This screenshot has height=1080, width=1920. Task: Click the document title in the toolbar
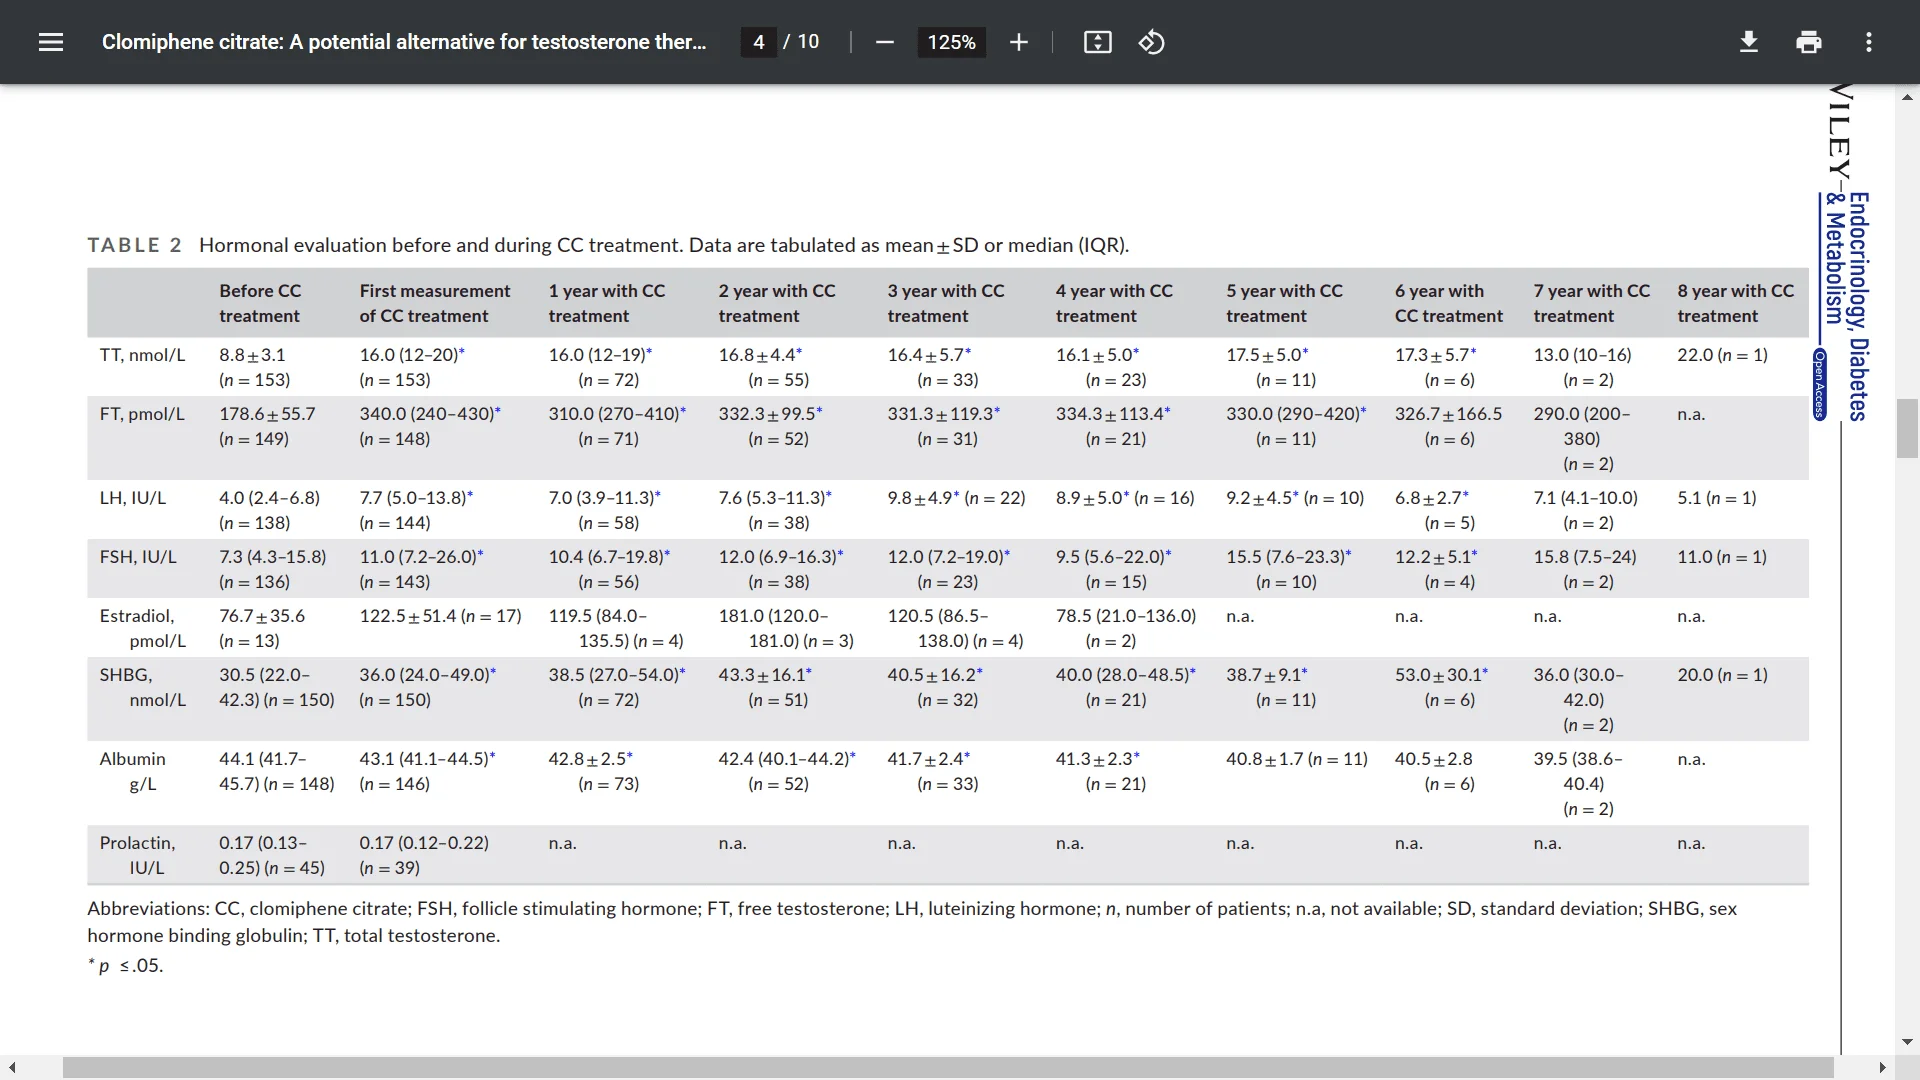click(x=404, y=42)
